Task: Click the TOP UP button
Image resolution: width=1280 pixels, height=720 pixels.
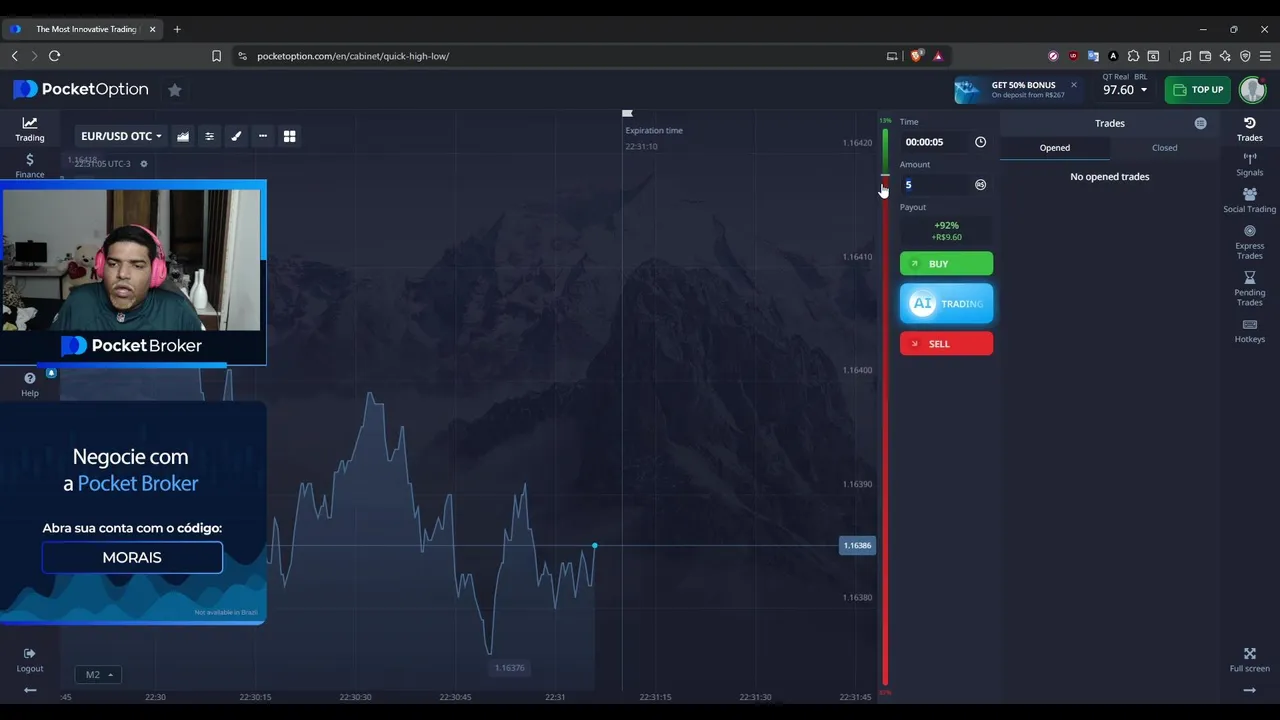Action: click(x=1198, y=89)
